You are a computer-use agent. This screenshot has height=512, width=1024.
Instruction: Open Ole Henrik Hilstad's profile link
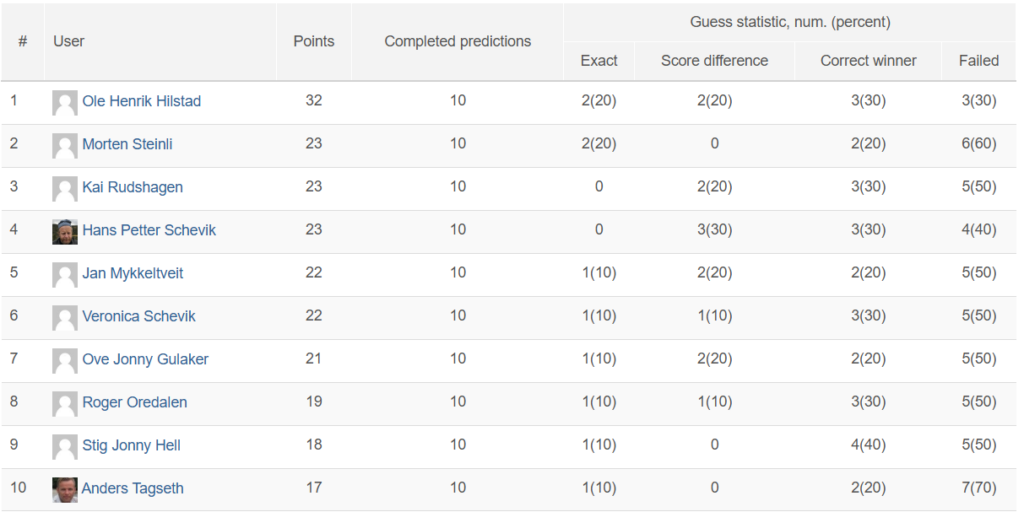click(141, 101)
